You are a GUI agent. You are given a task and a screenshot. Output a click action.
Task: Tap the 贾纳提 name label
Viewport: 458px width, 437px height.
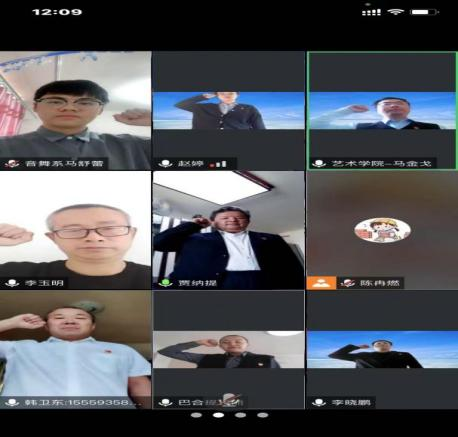(198, 283)
